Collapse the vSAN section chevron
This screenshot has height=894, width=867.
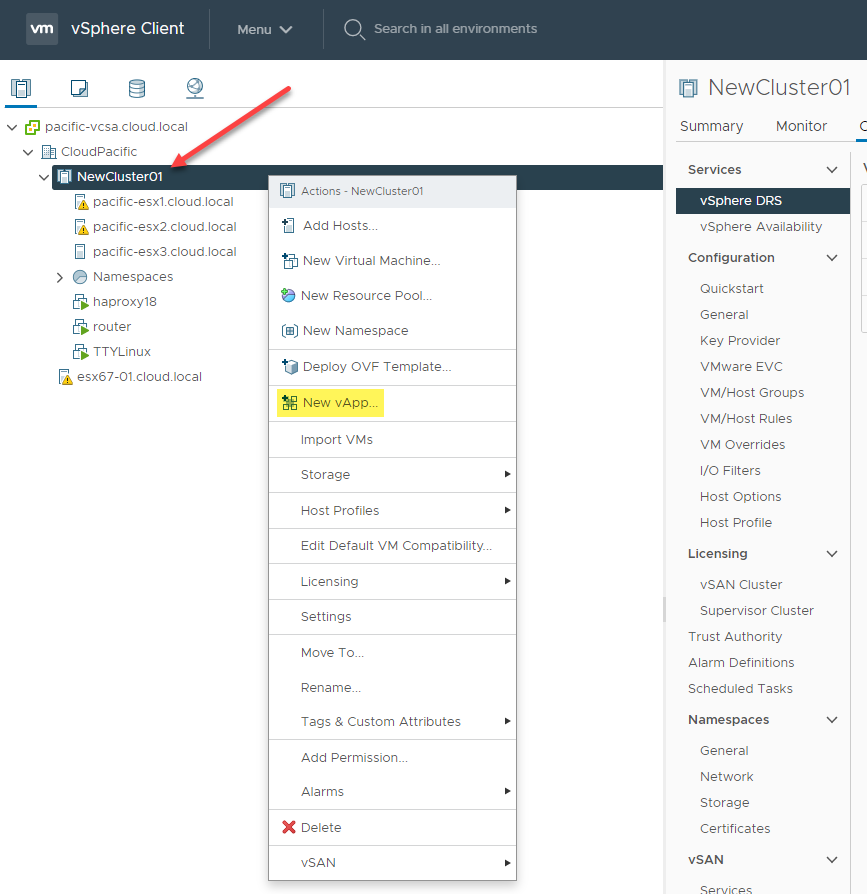(x=832, y=860)
